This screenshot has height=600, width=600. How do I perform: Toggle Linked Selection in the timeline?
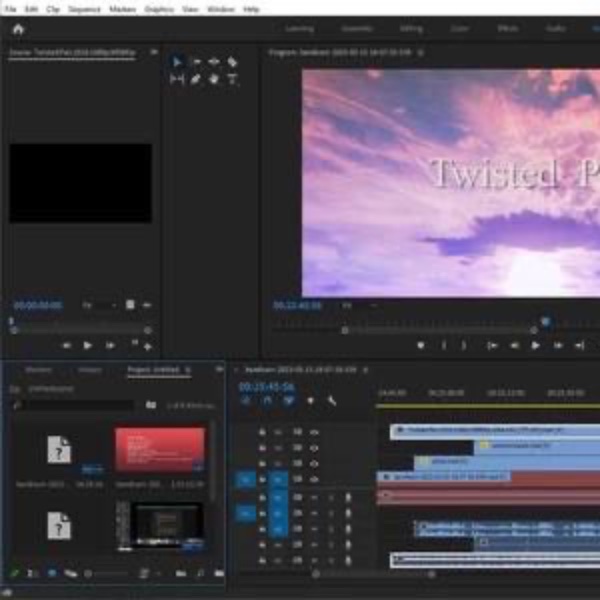pyautogui.click(x=289, y=401)
